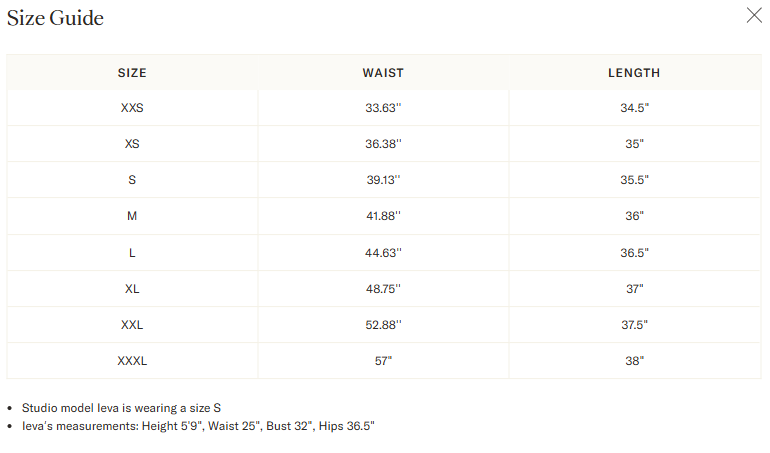
Task: Click the 57" waist value
Action: 383,361
